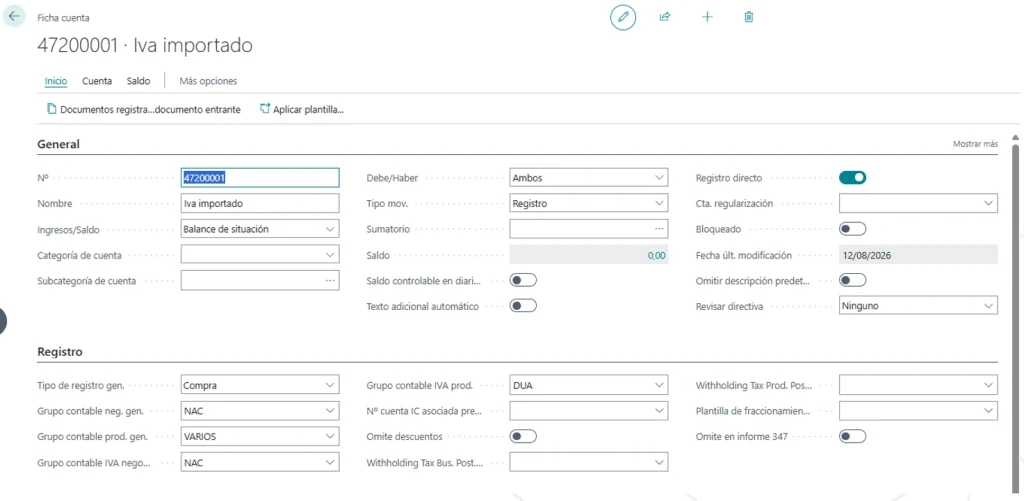Click the Nombre input field
1024x501 pixels.
[260, 203]
